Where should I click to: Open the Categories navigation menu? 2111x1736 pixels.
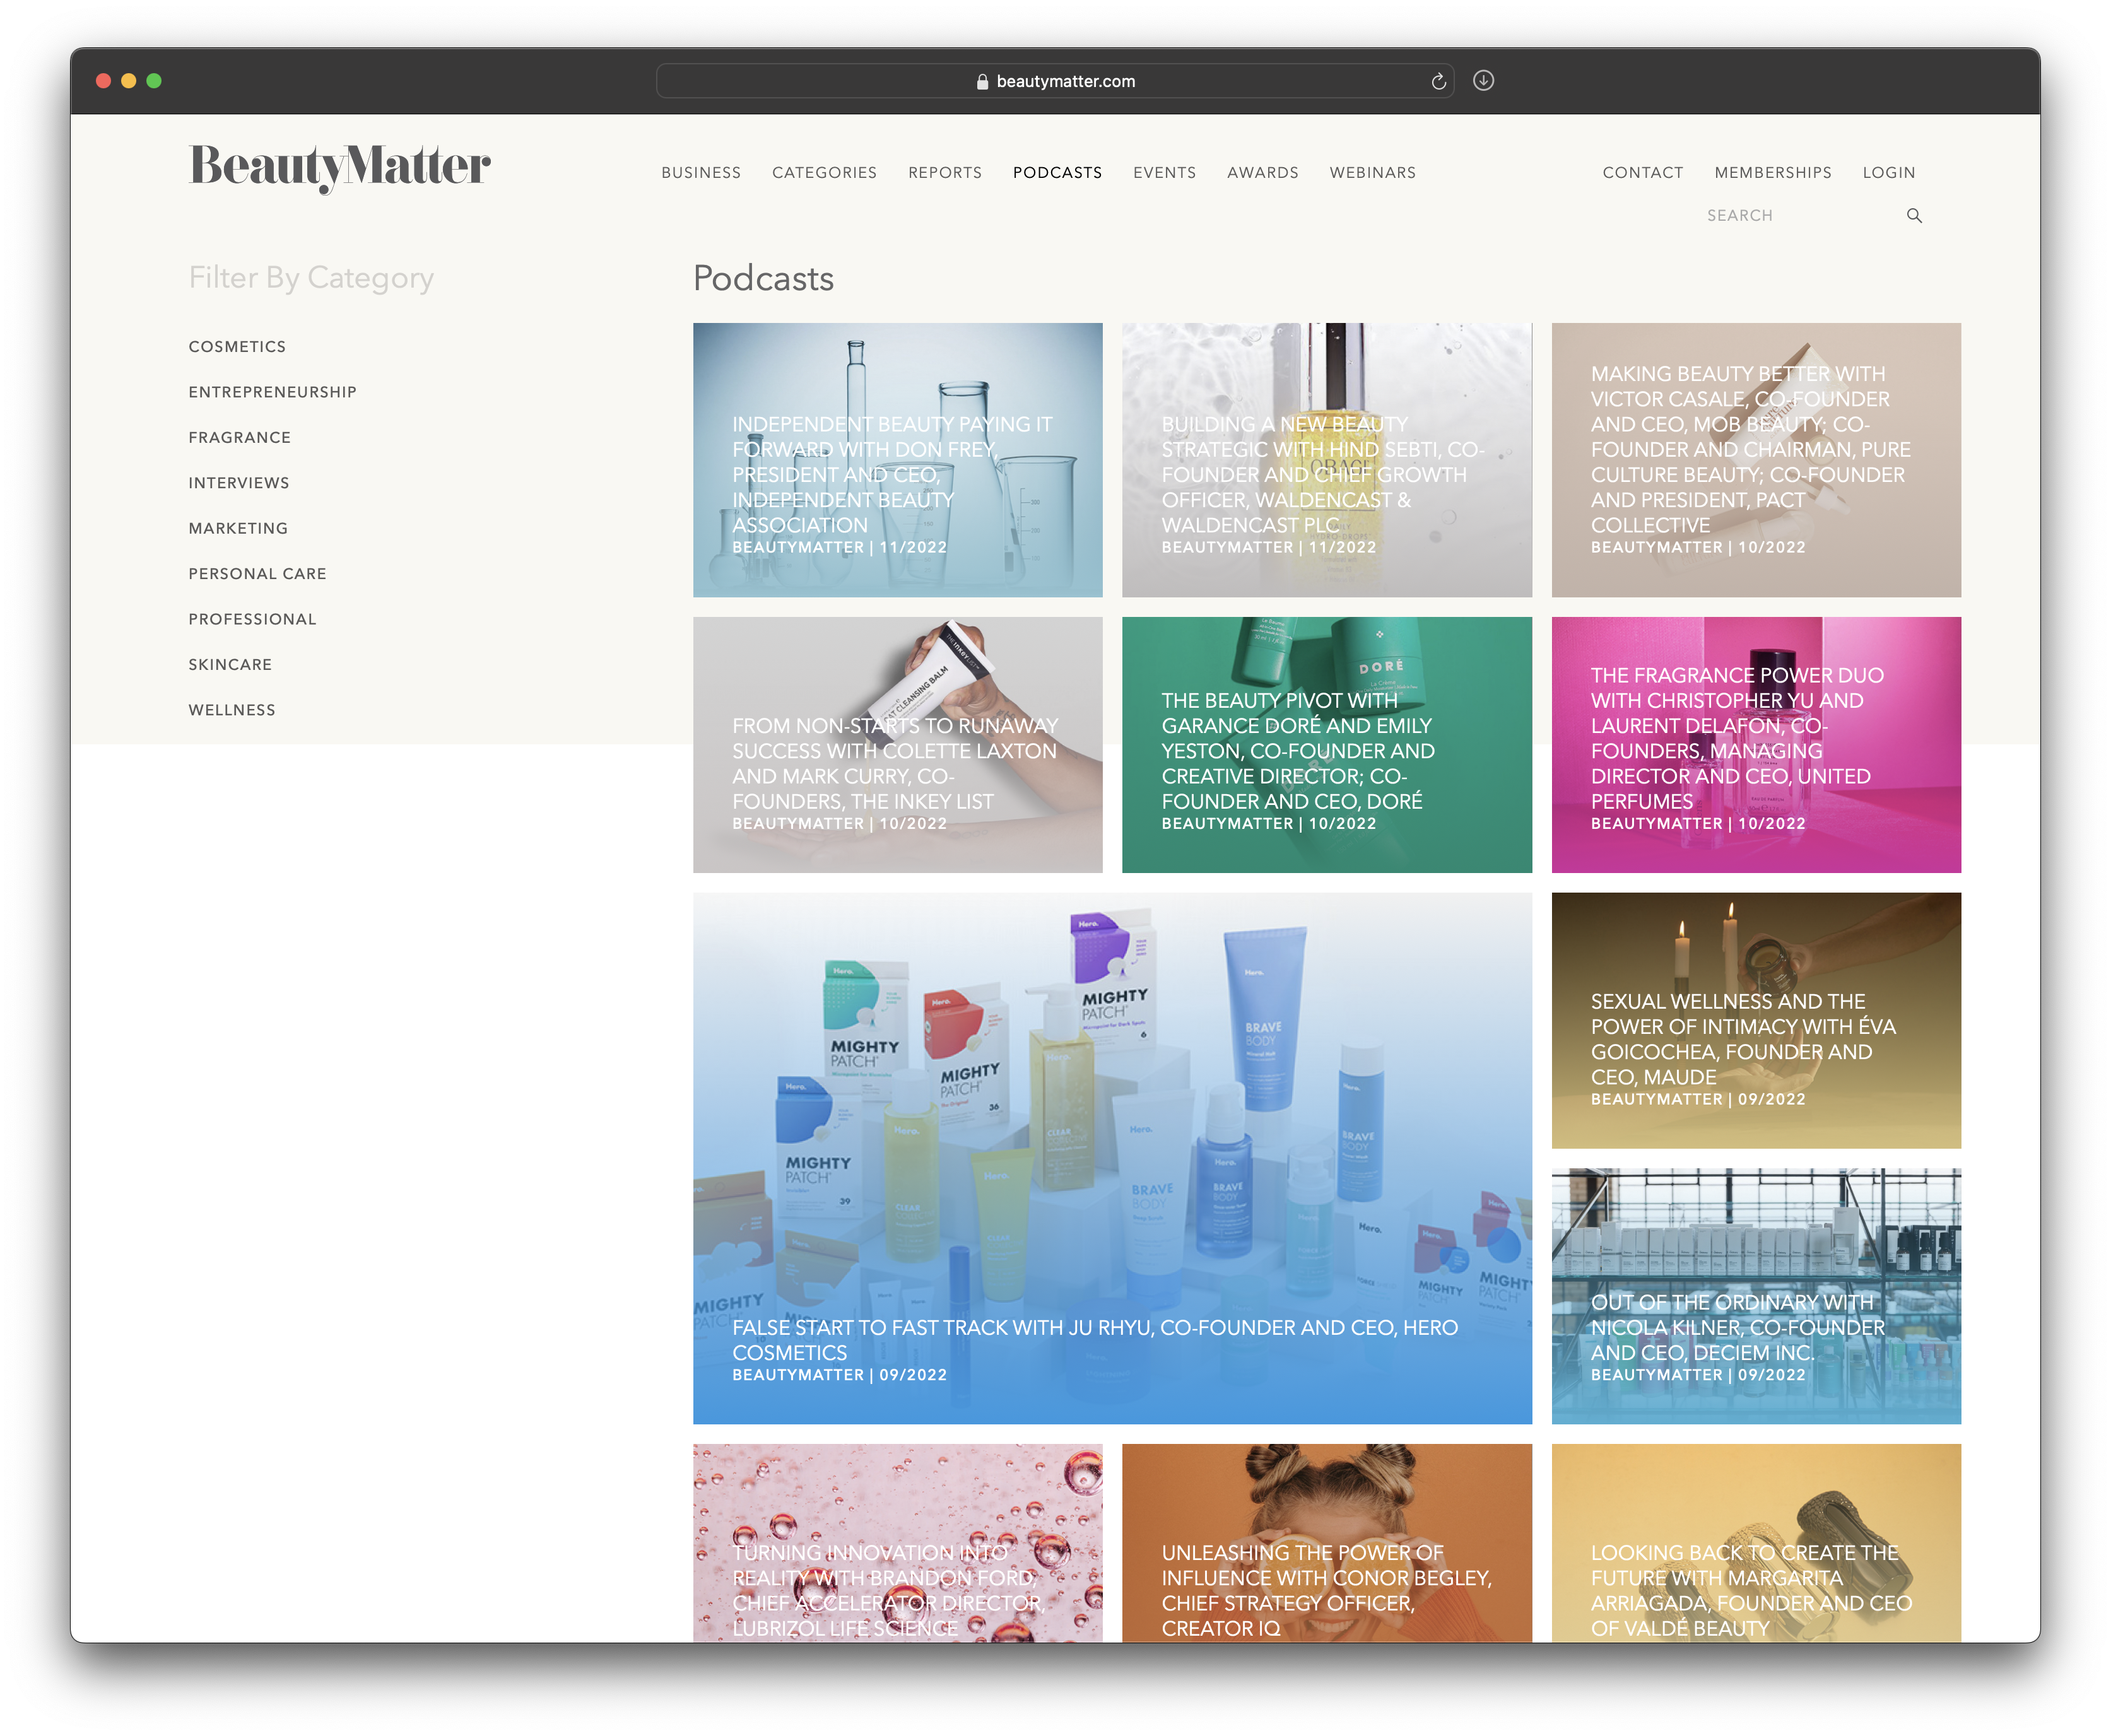(824, 173)
